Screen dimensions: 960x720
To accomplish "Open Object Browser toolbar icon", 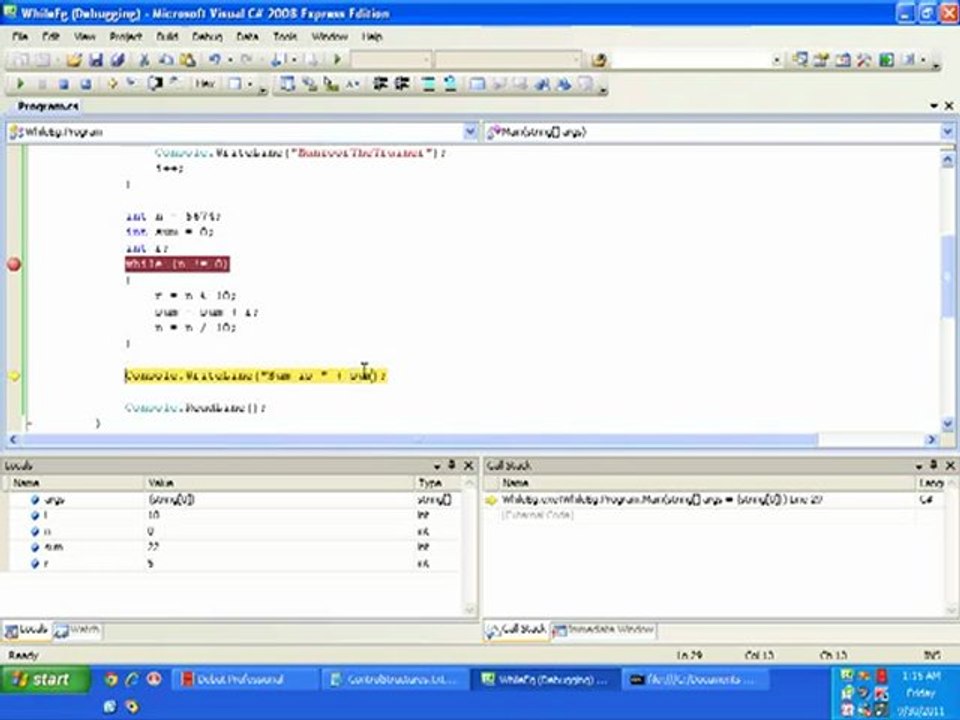I will click(843, 59).
